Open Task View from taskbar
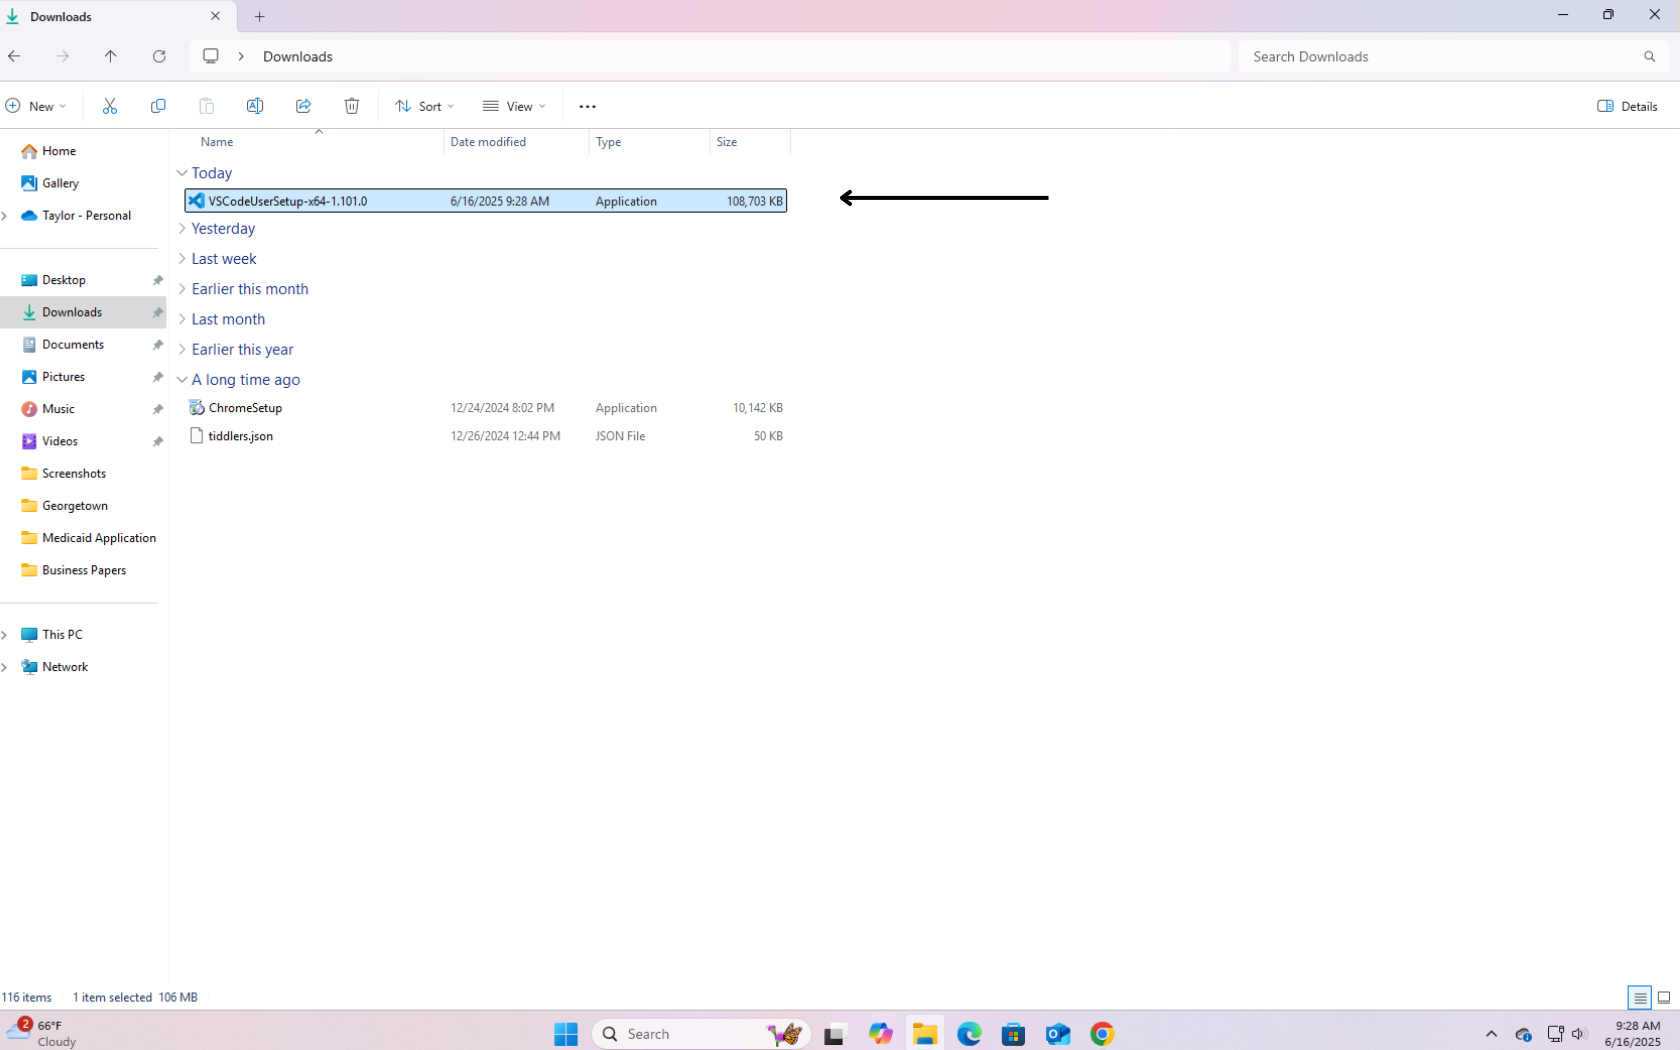The width and height of the screenshot is (1680, 1050). click(834, 1034)
